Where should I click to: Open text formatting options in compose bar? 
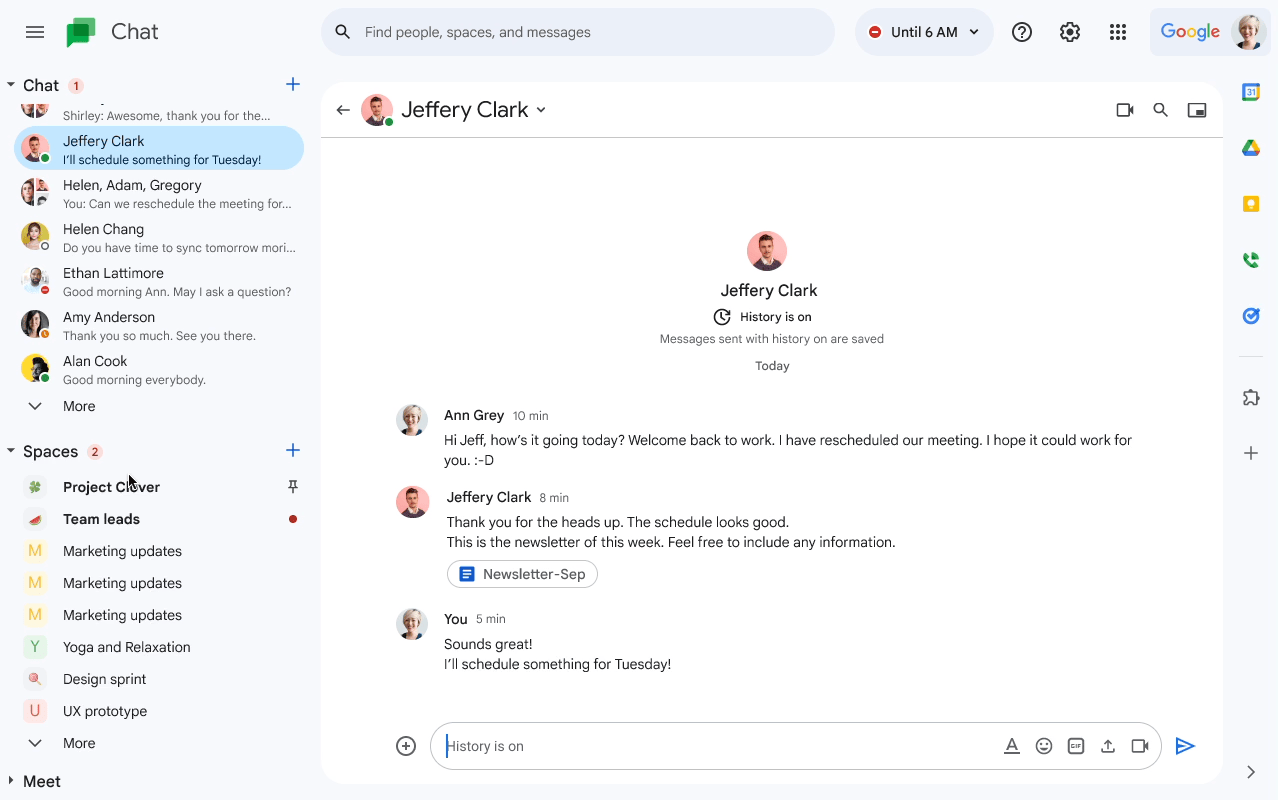click(1012, 745)
